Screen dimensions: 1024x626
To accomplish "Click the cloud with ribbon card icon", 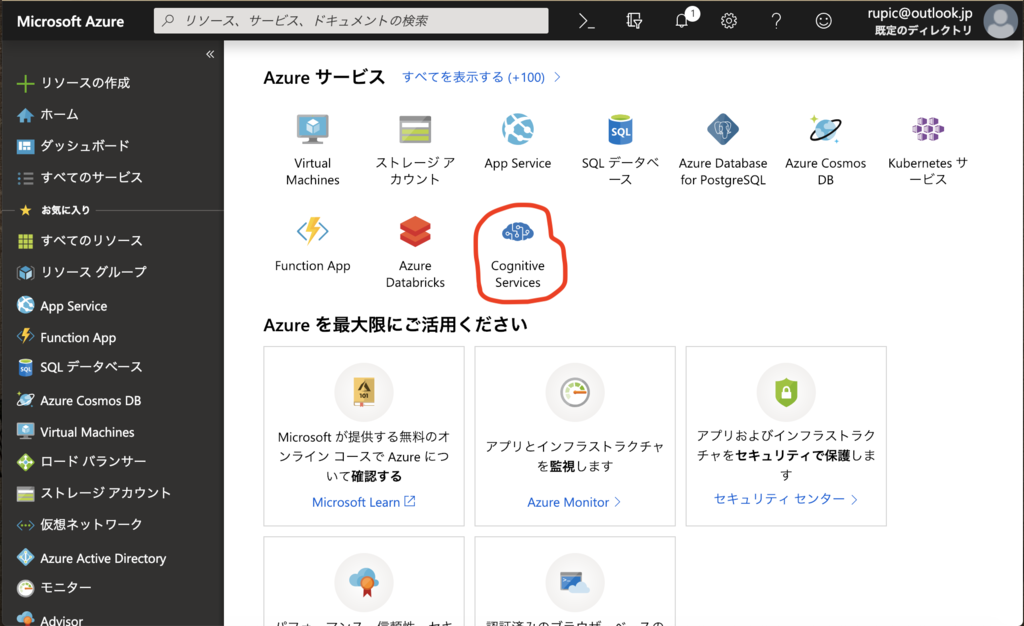I will point(364,582).
